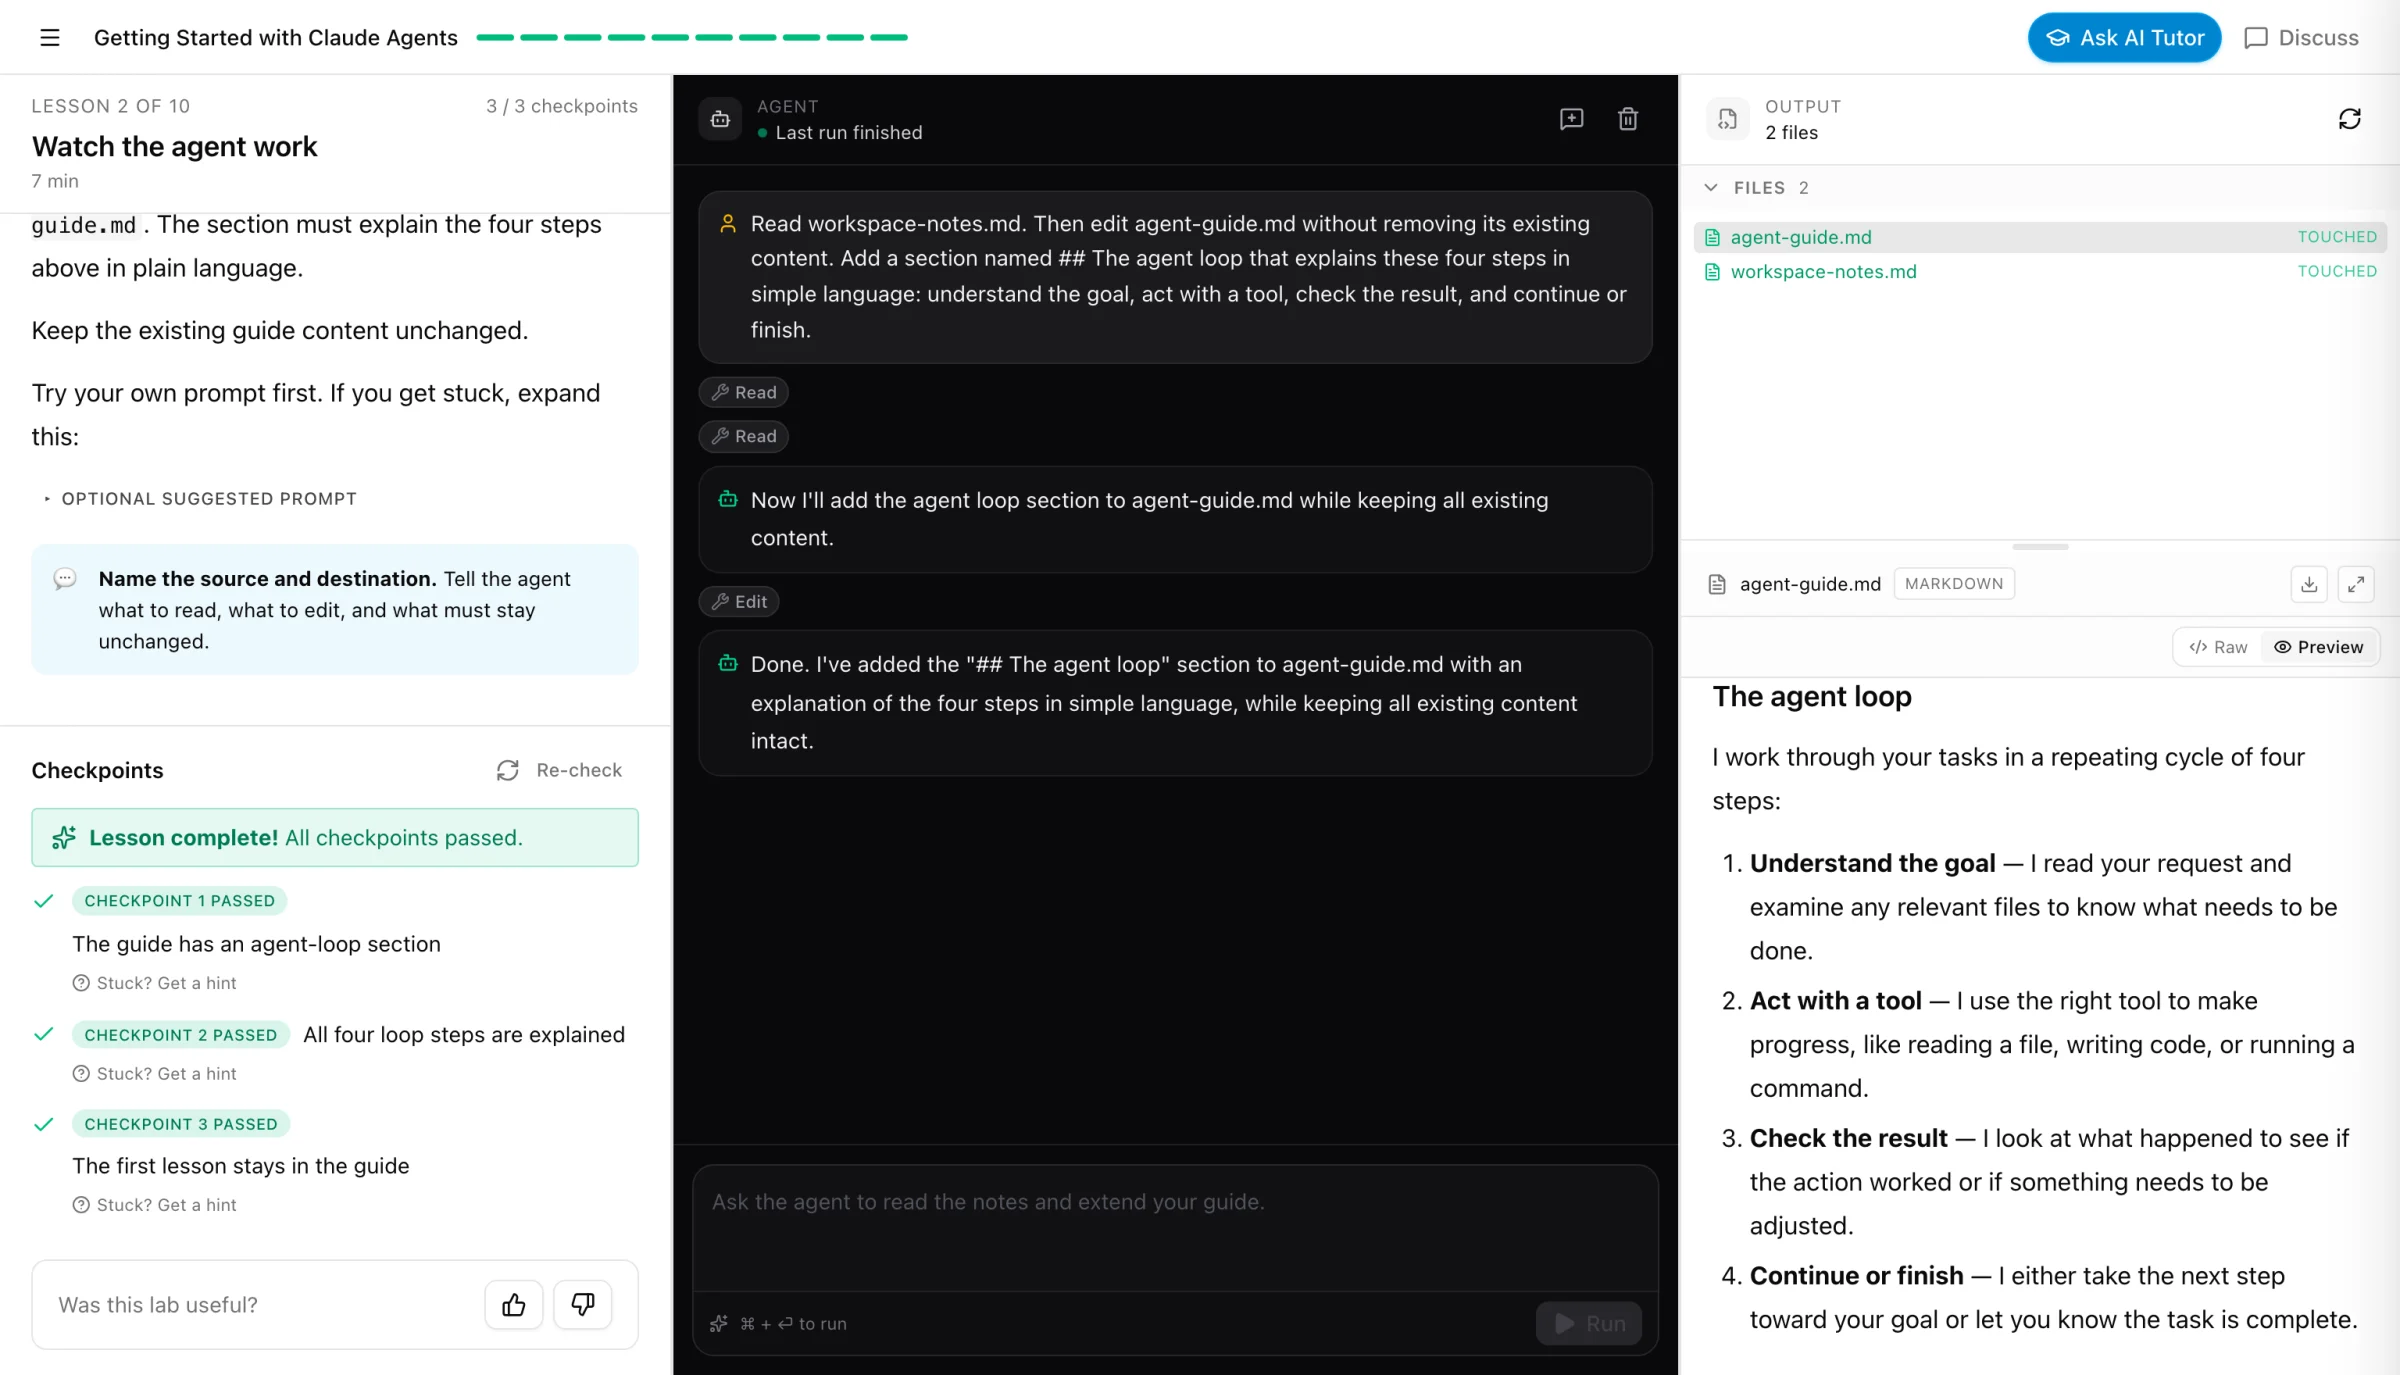Click the Last run finished status

840,132
